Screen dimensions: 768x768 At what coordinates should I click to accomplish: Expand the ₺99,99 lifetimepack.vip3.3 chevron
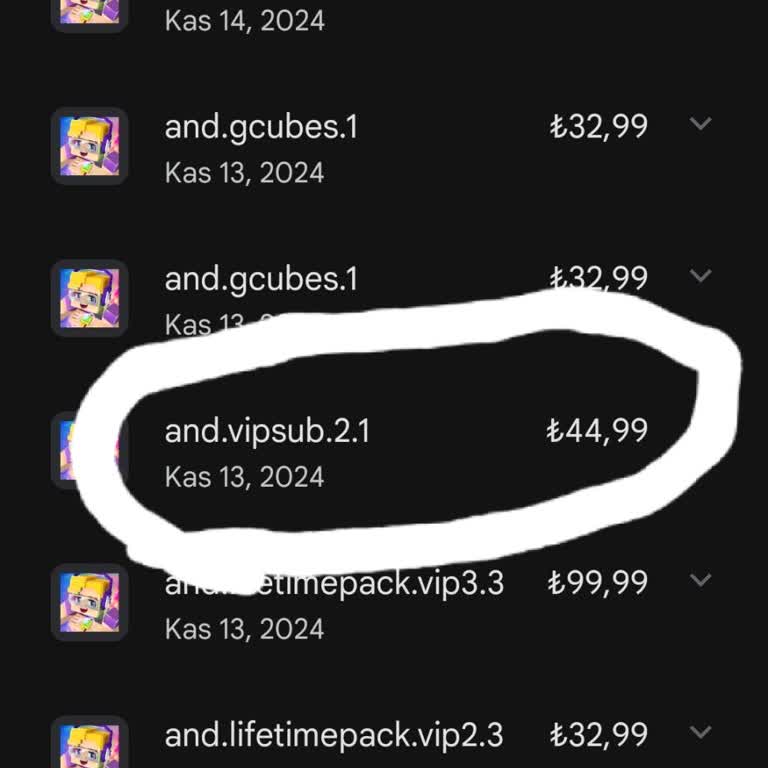coord(700,580)
